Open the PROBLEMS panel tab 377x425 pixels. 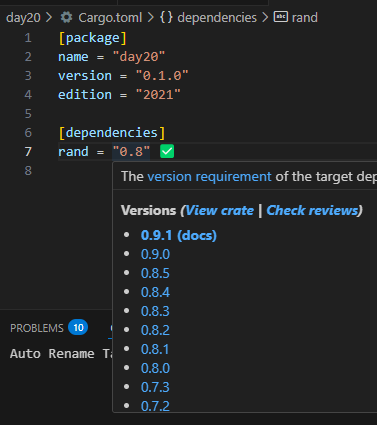[x=37, y=328]
